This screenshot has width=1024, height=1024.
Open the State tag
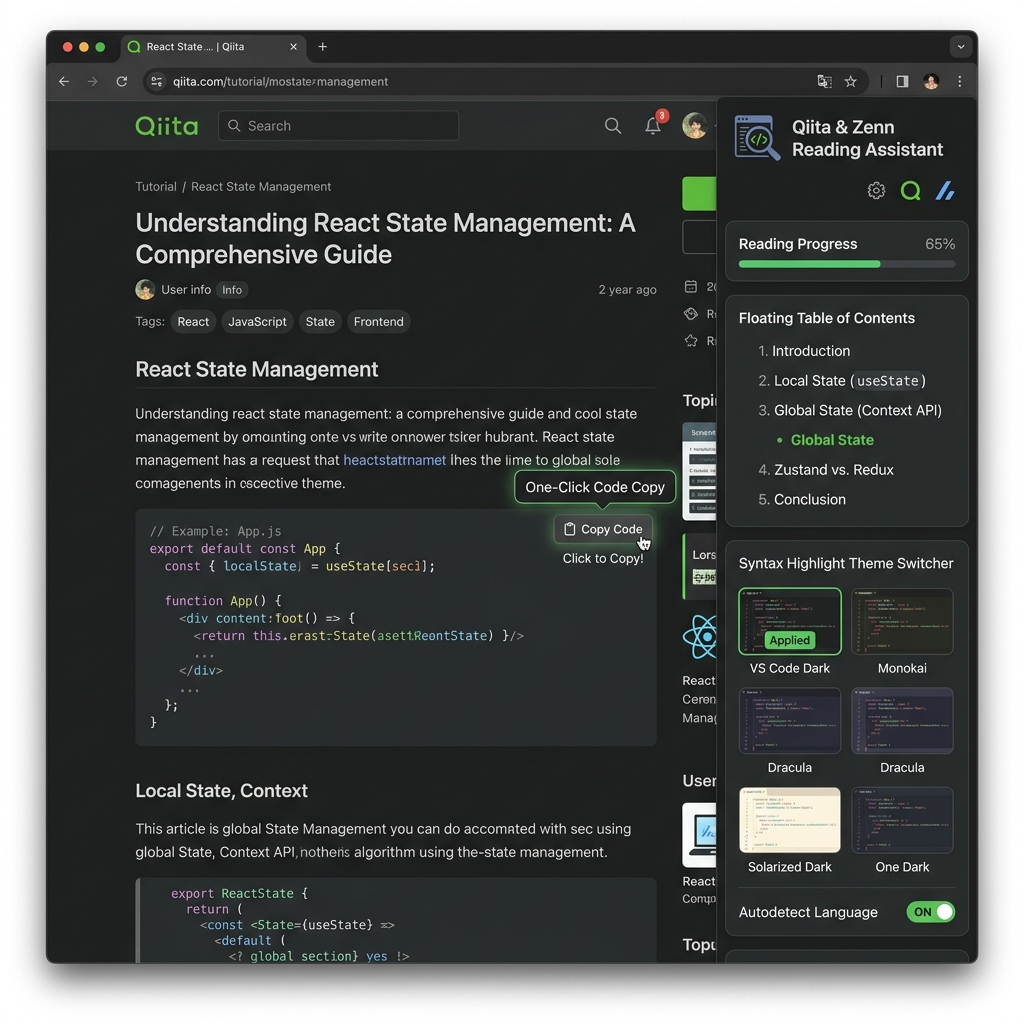click(320, 322)
